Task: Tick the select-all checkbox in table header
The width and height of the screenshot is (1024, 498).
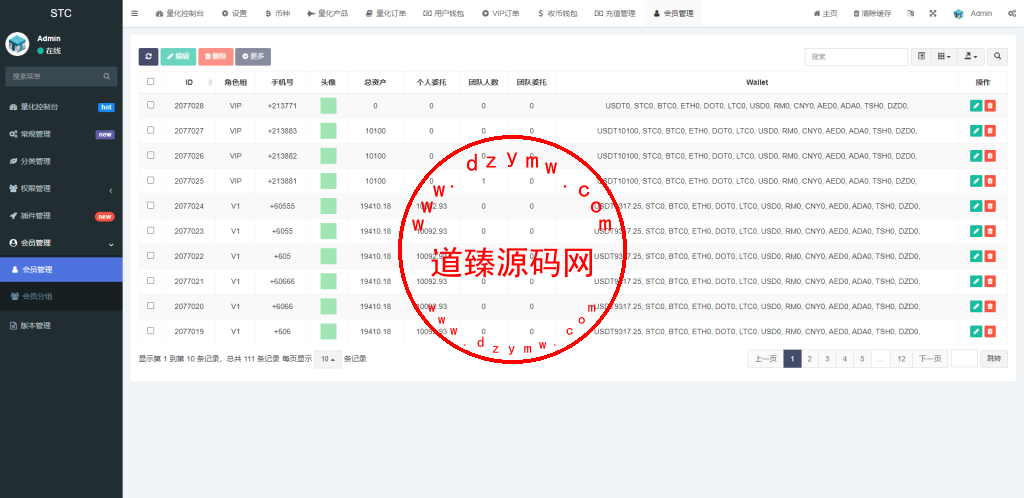Action: (151, 82)
